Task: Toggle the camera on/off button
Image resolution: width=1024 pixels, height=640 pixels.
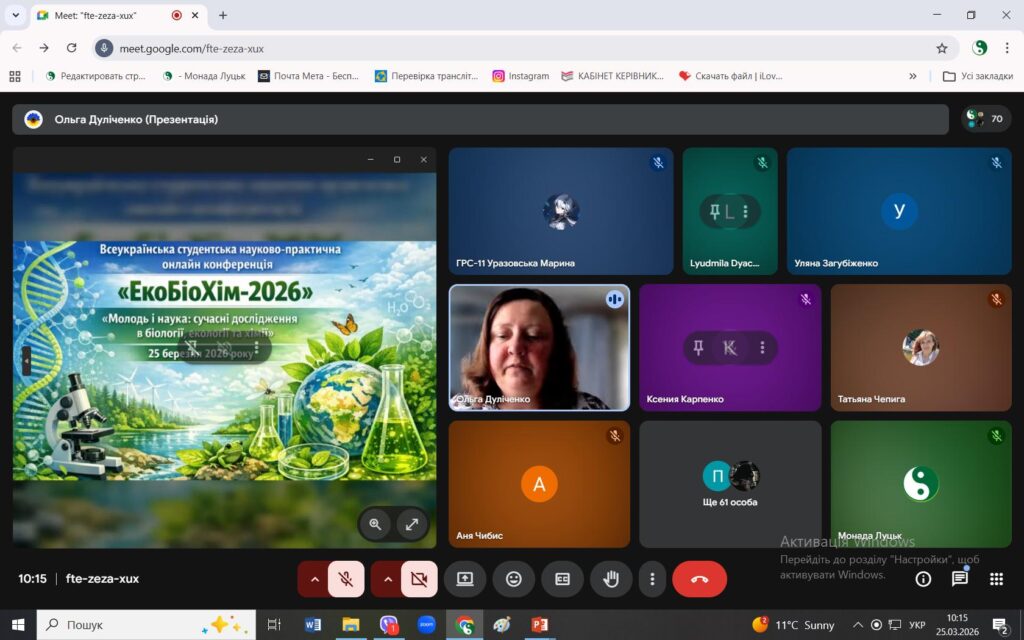Action: pos(419,579)
